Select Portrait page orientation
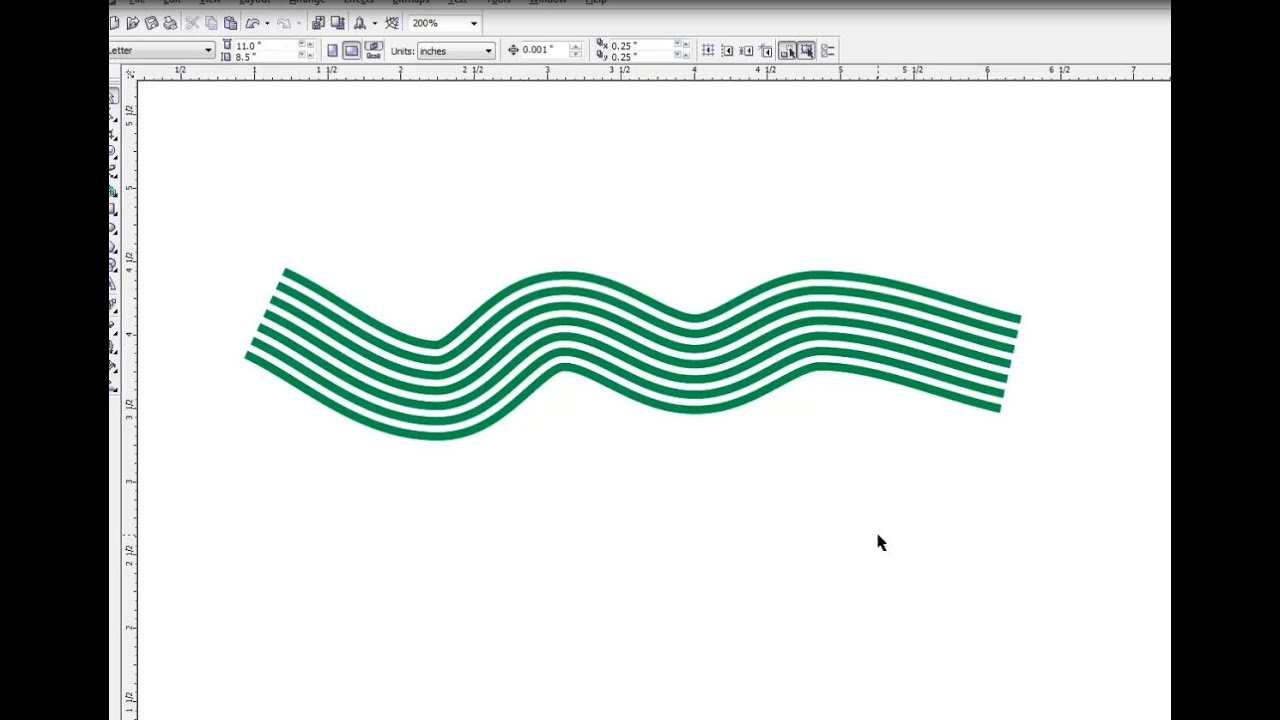 332,50
